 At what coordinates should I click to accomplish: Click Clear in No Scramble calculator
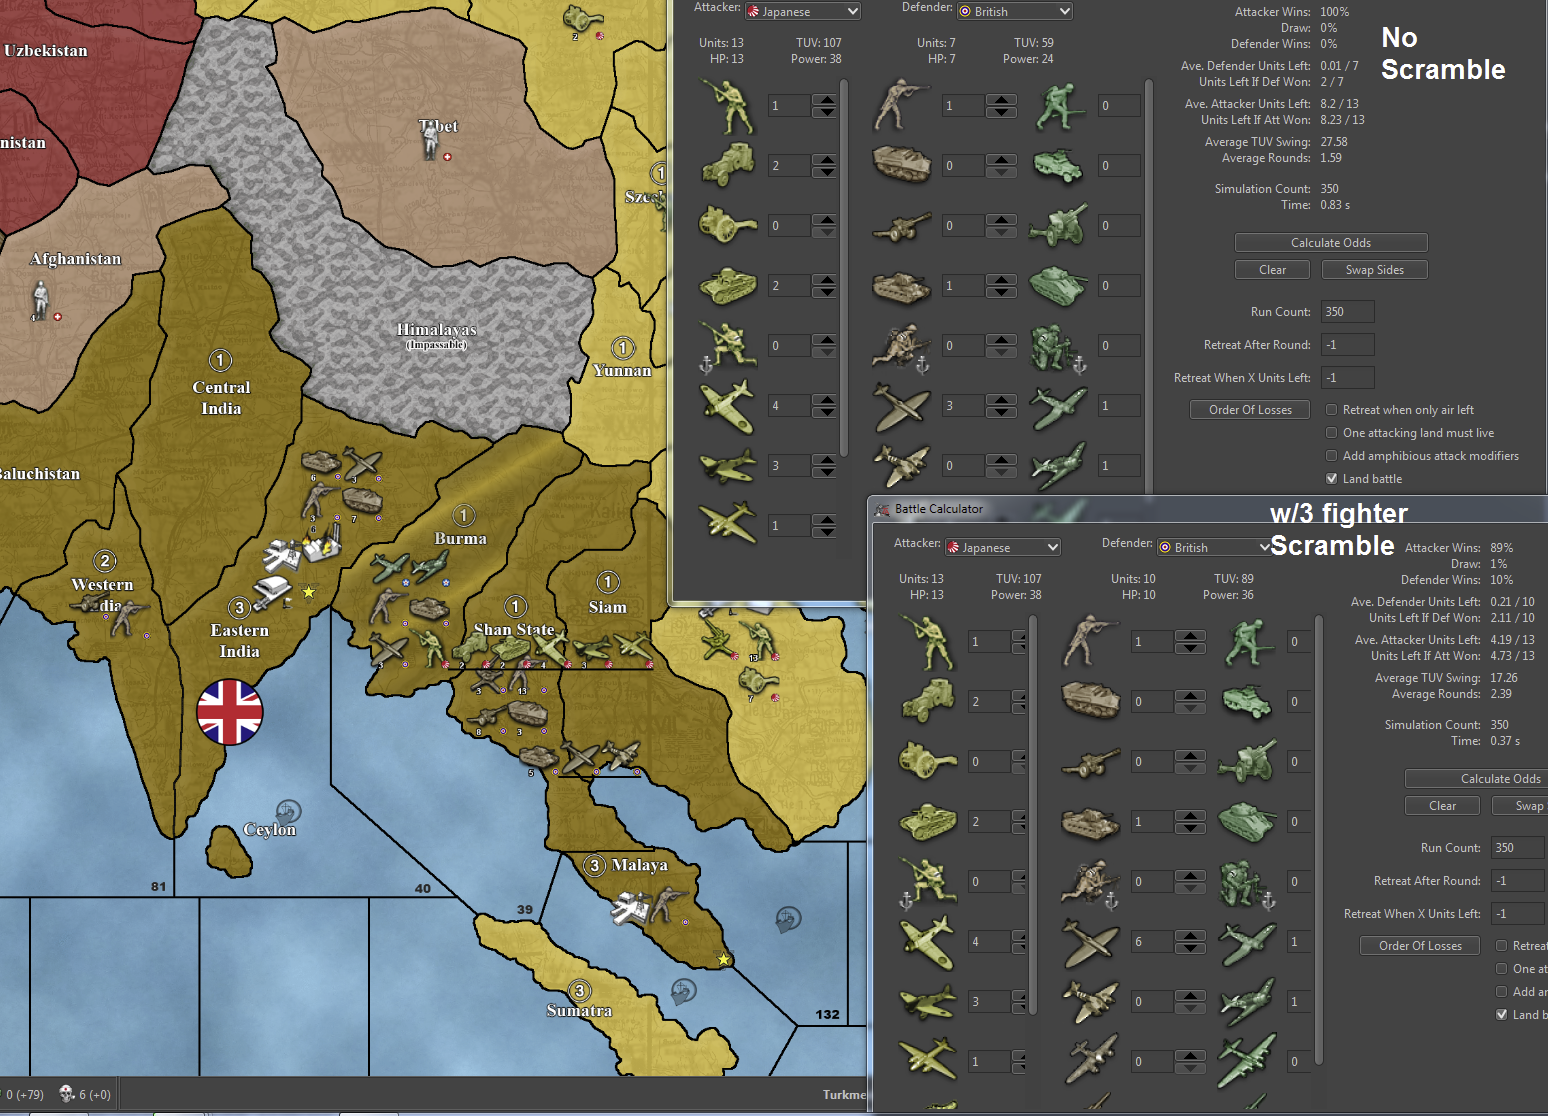coord(1272,270)
